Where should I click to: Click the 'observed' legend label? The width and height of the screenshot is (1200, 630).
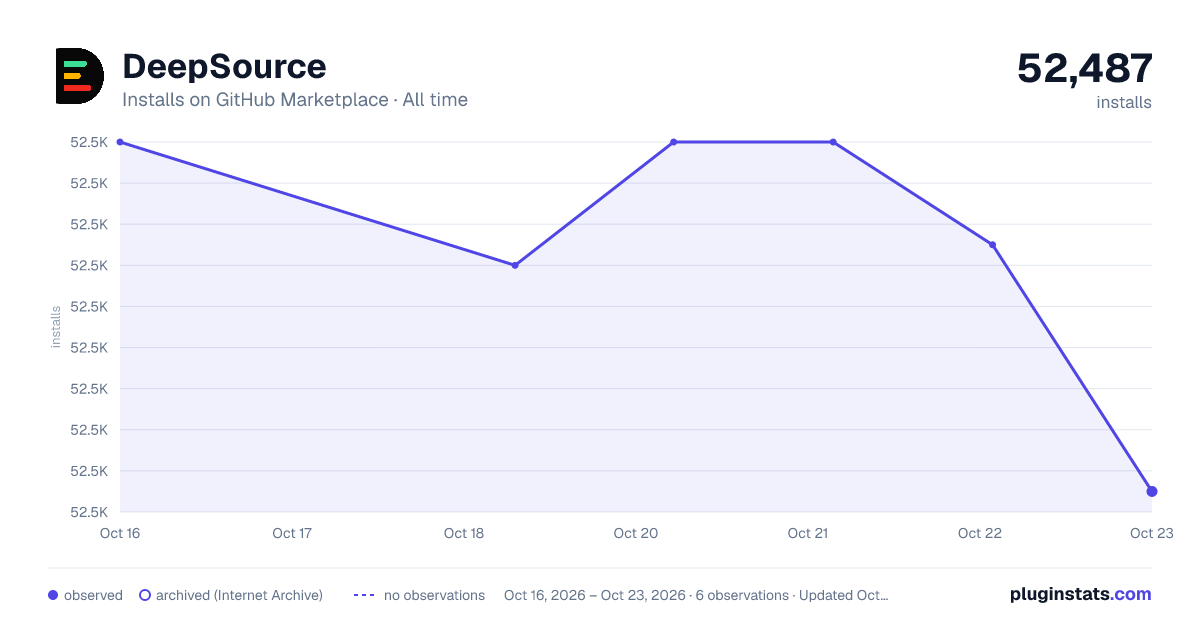[93, 595]
